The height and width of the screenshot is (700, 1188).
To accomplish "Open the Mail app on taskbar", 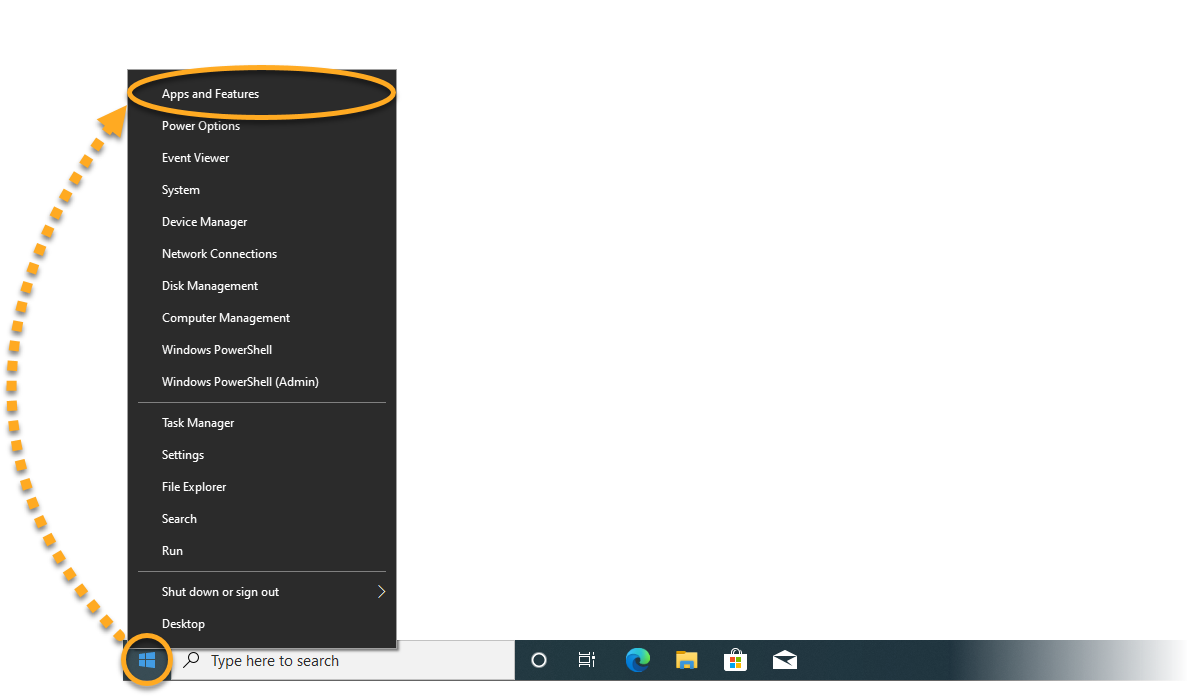I will [785, 660].
